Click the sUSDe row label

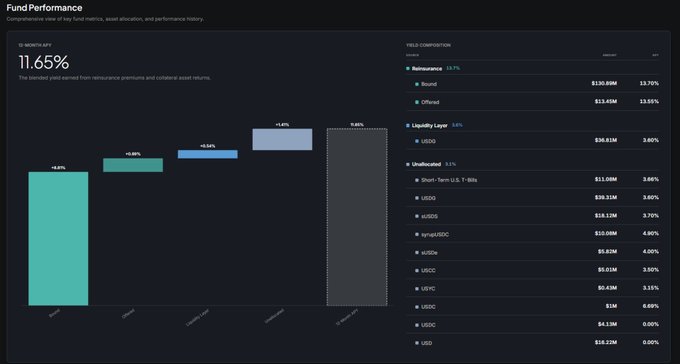point(429,253)
